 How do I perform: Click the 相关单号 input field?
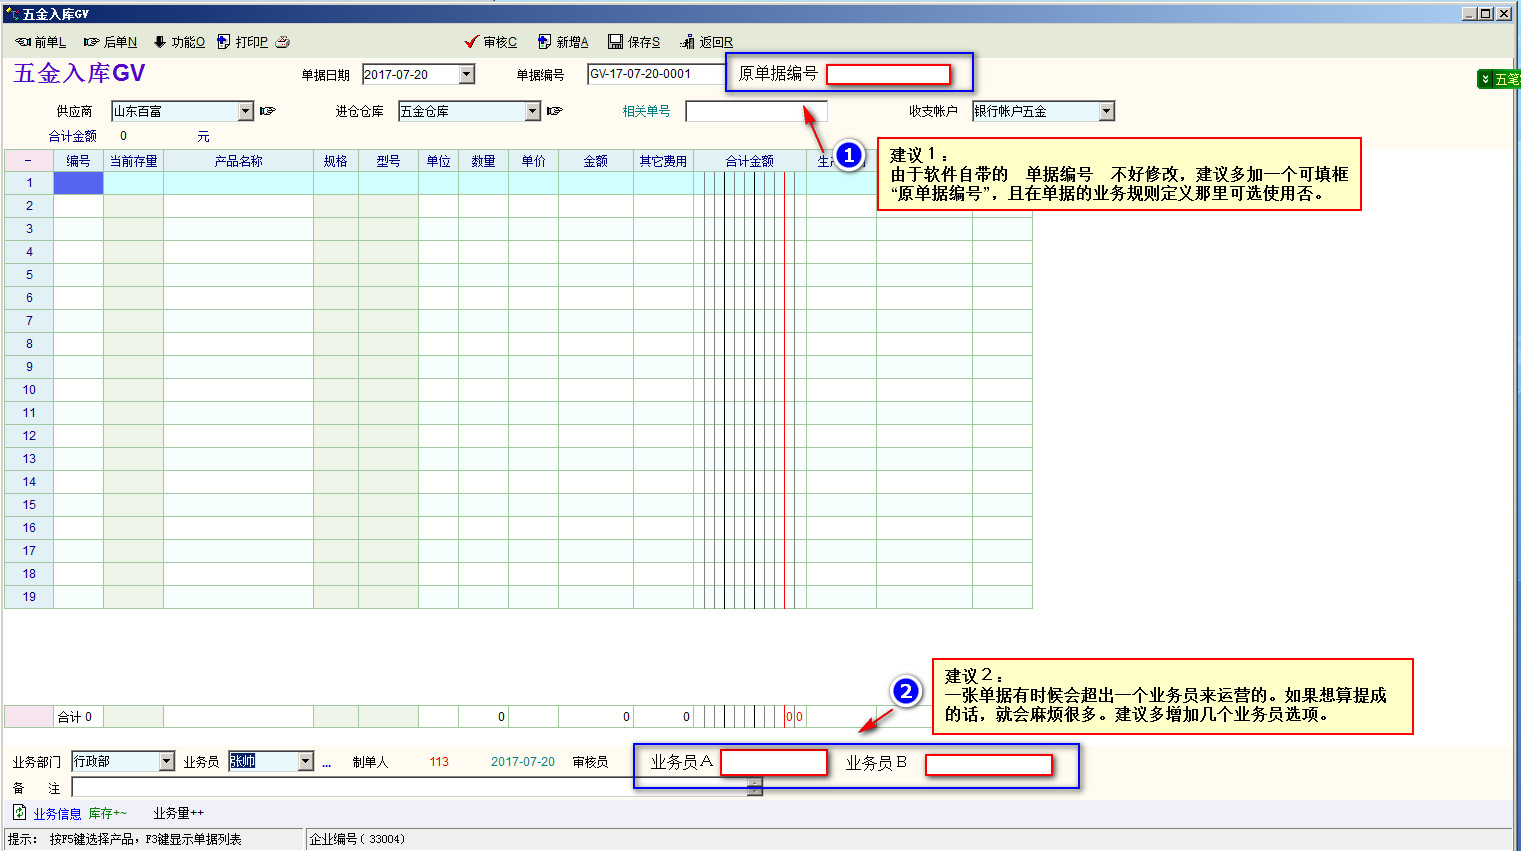(755, 112)
